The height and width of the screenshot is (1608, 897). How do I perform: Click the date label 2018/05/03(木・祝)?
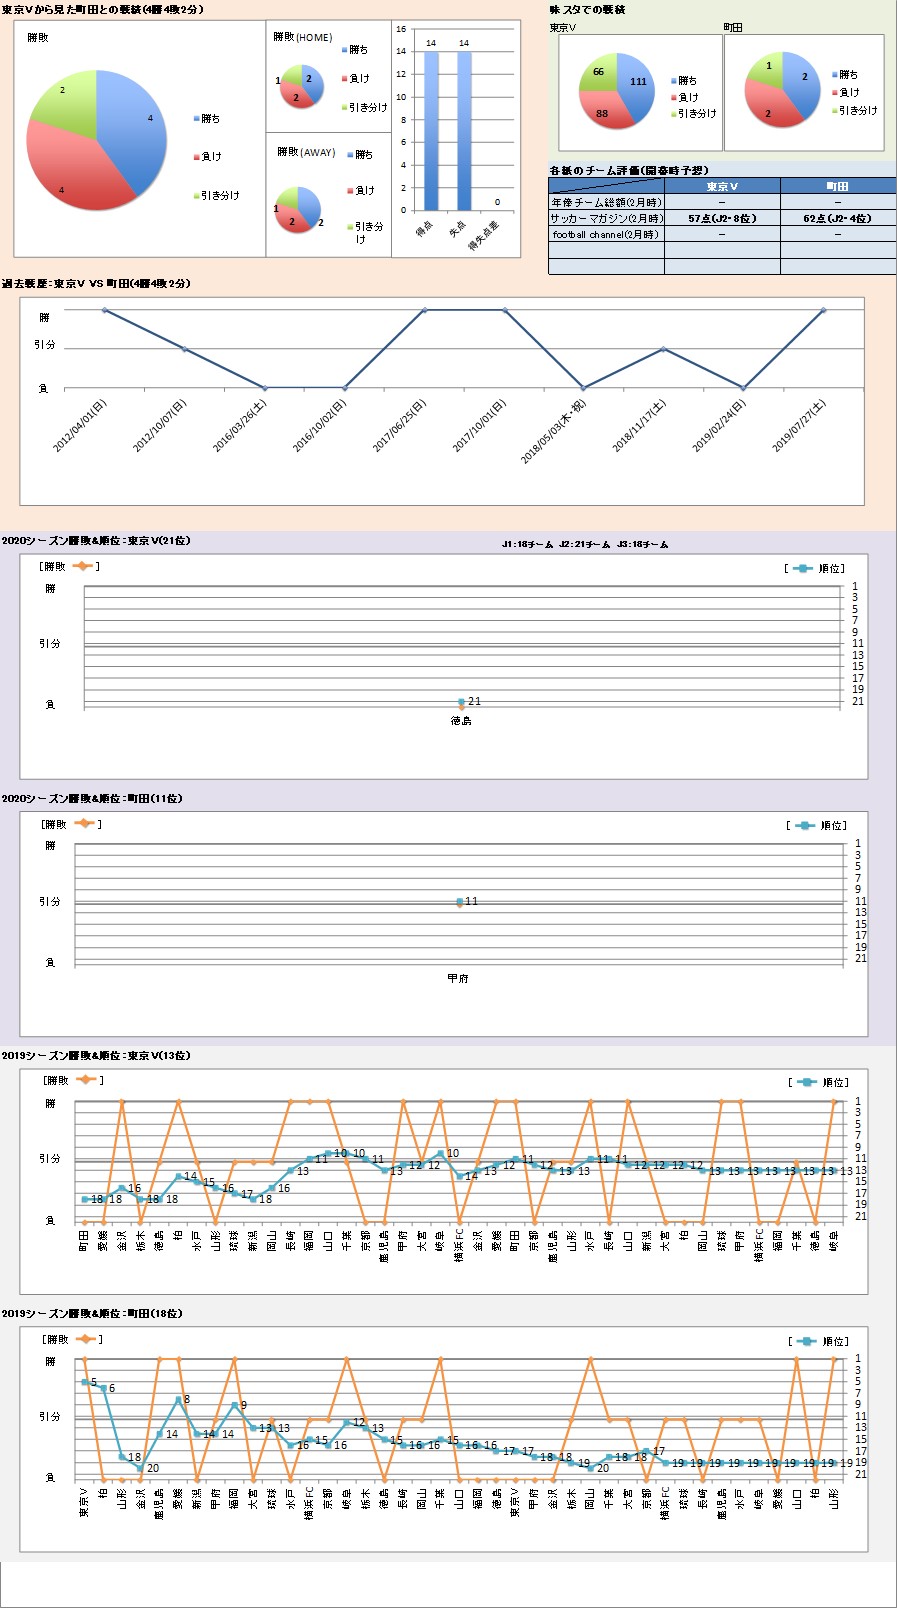pyautogui.click(x=554, y=432)
